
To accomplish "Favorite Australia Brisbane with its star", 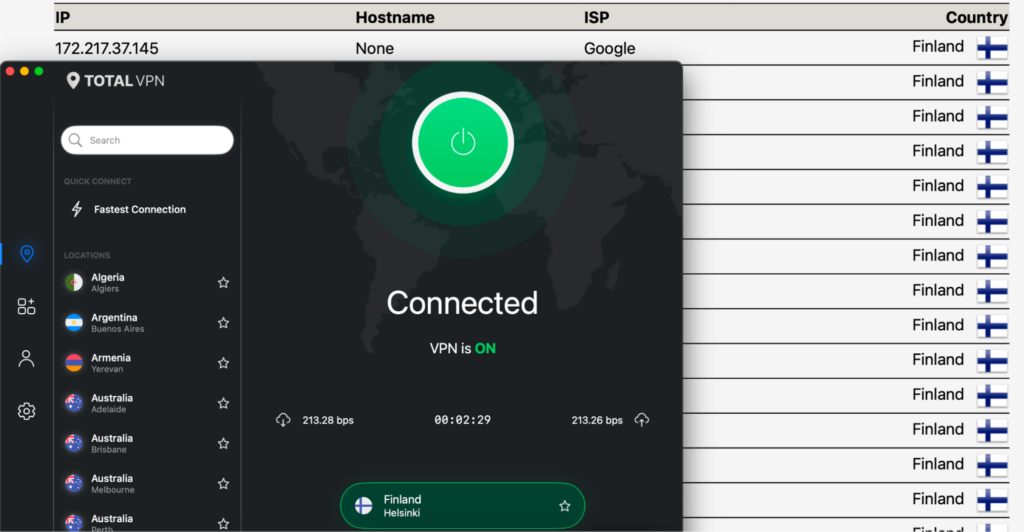I will tap(223, 444).
